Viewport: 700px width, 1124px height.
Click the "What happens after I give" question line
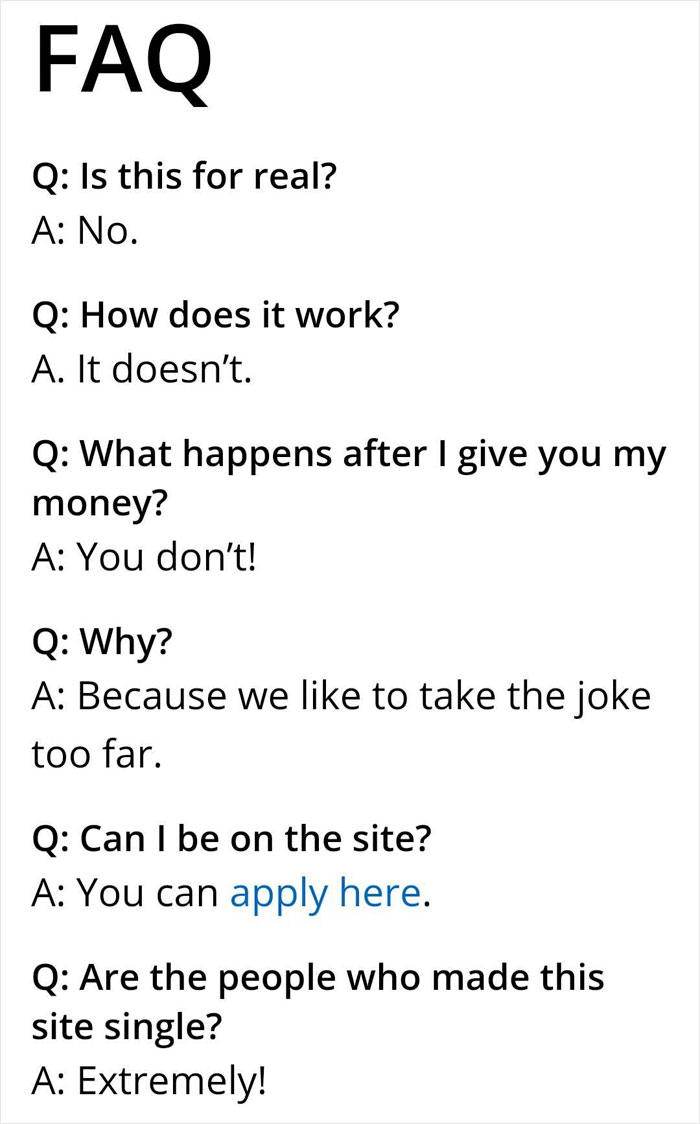tap(348, 454)
